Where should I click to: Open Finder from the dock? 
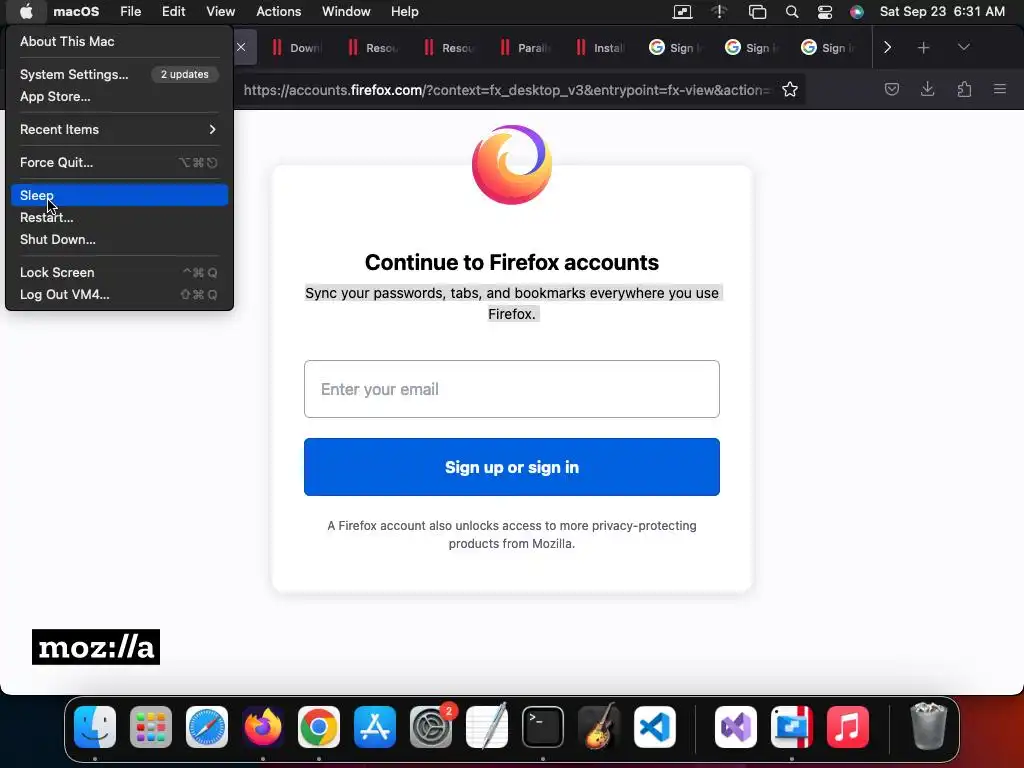point(95,727)
